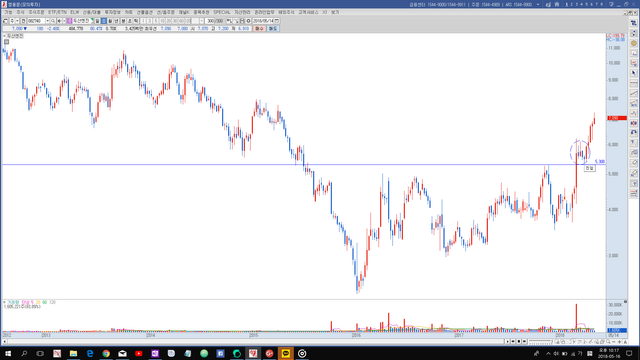640x360 pixels.
Task: Switch chart to monthly (월) period
Action: coord(110,21)
